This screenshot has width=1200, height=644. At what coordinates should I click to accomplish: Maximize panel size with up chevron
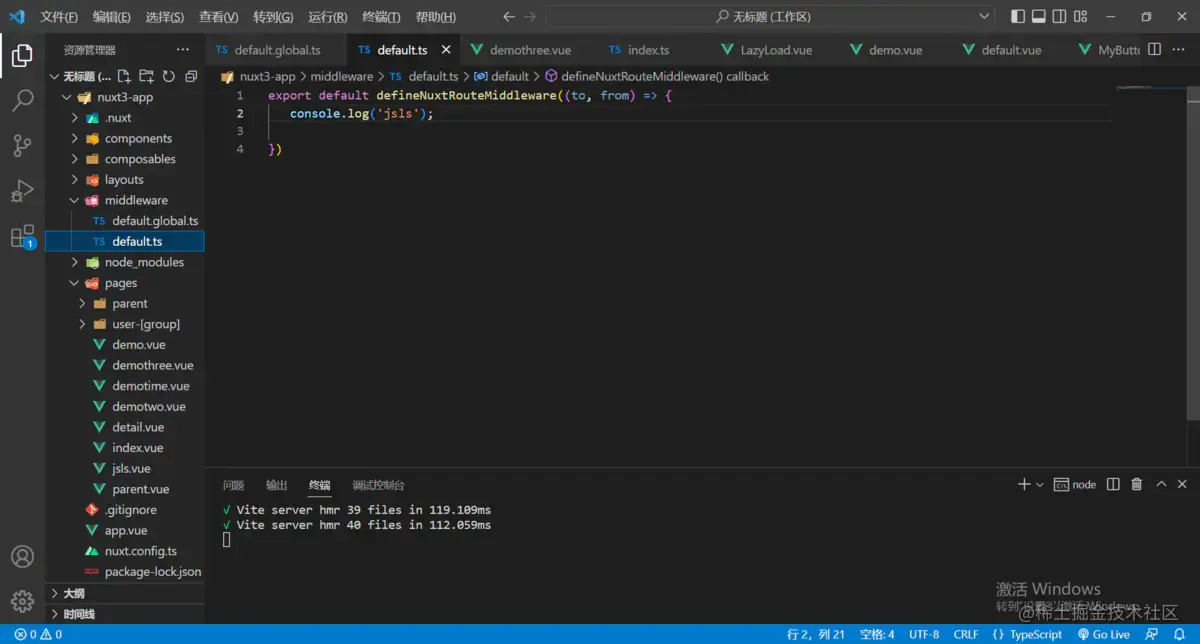(x=1161, y=484)
